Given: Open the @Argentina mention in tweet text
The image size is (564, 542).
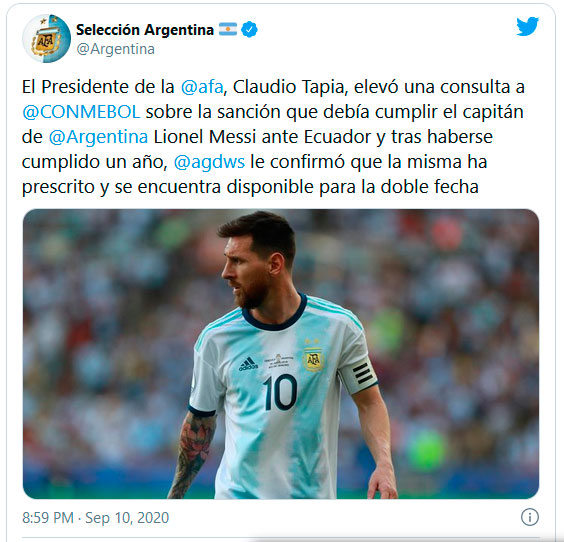Looking at the screenshot, I should pyautogui.click(x=98, y=137).
